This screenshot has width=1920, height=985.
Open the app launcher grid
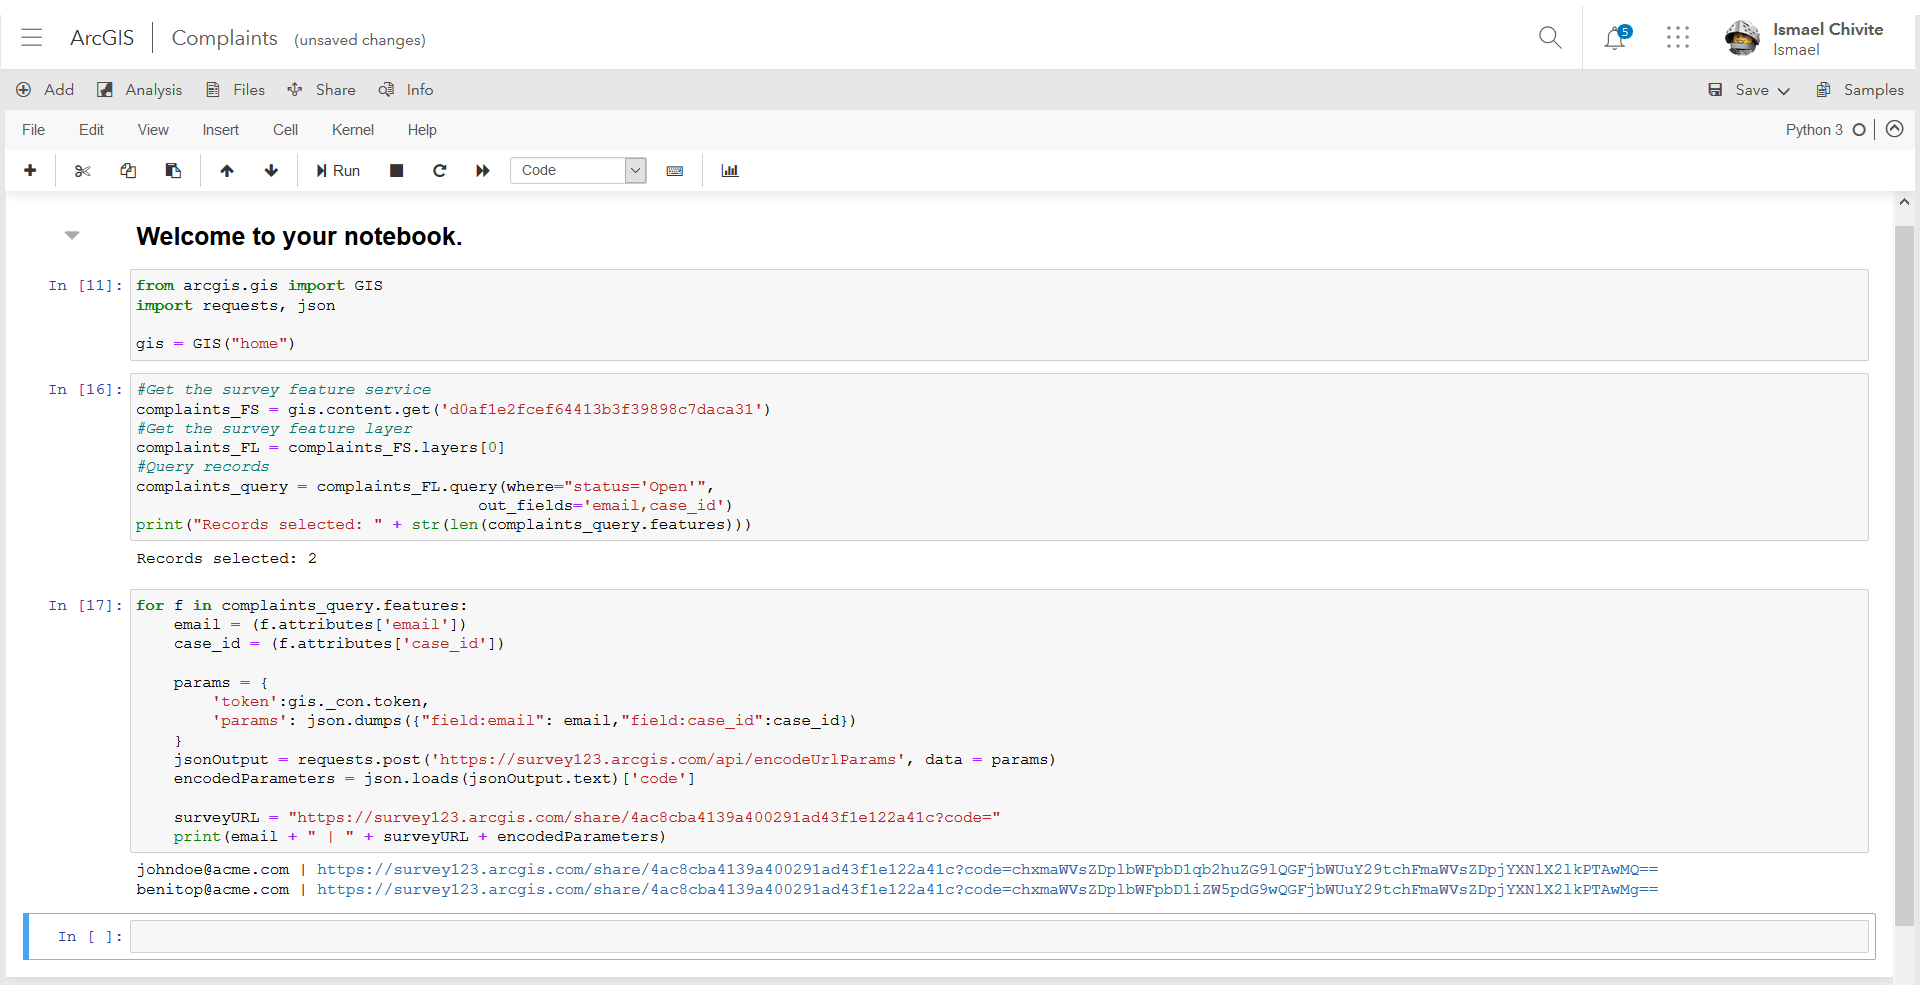point(1678,38)
